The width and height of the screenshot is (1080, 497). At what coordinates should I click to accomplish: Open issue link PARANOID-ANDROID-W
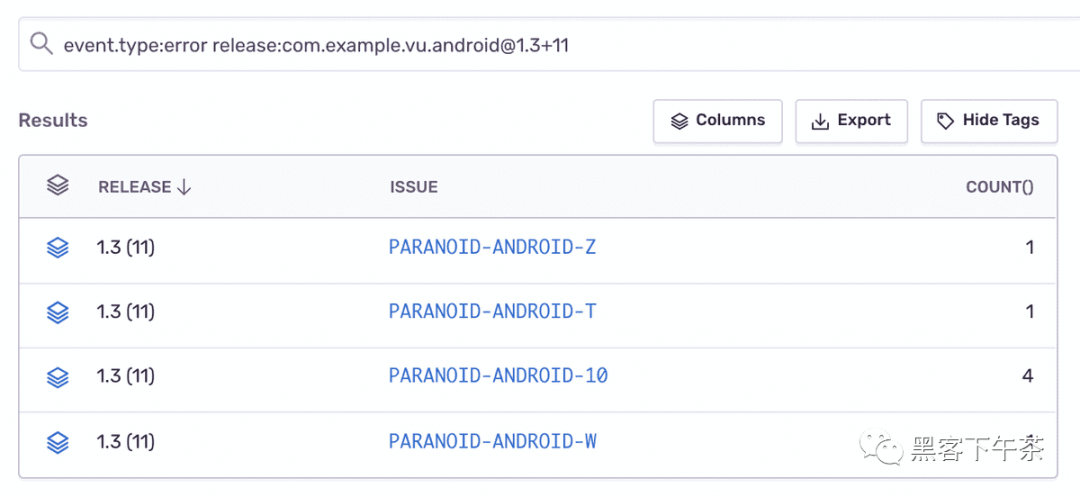coord(492,441)
